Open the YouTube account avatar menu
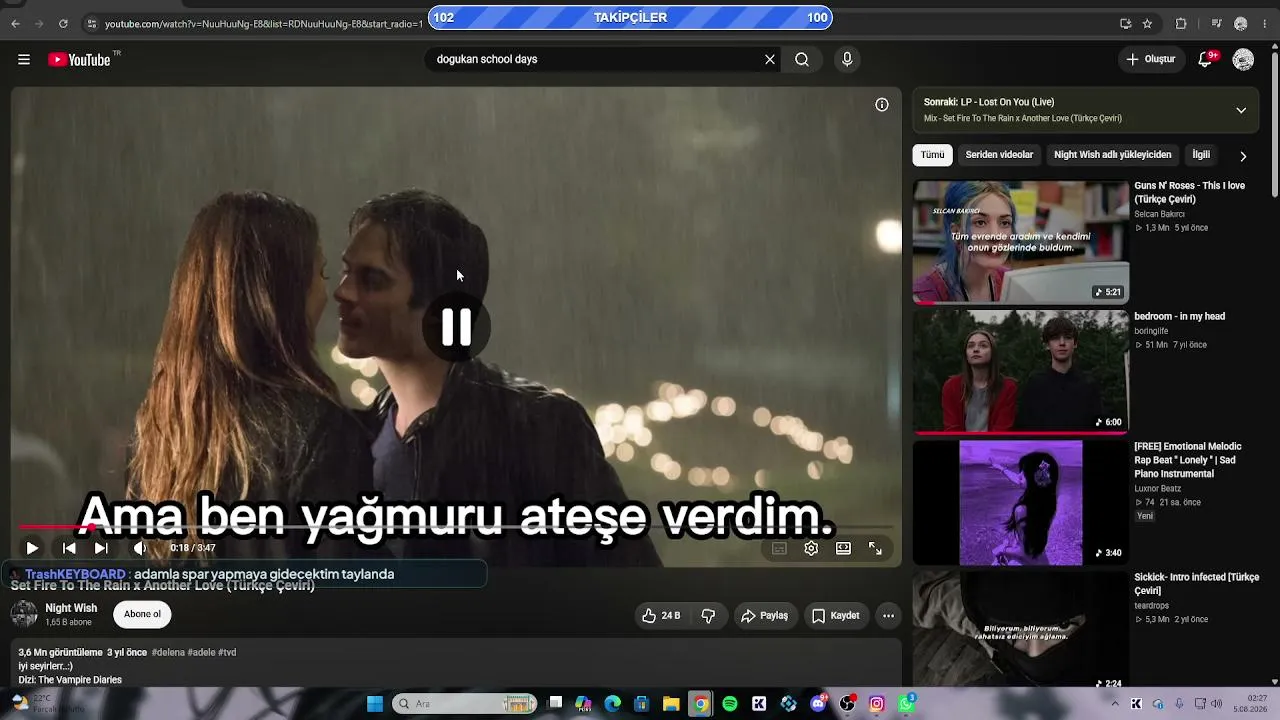This screenshot has height=720, width=1280. (1243, 60)
